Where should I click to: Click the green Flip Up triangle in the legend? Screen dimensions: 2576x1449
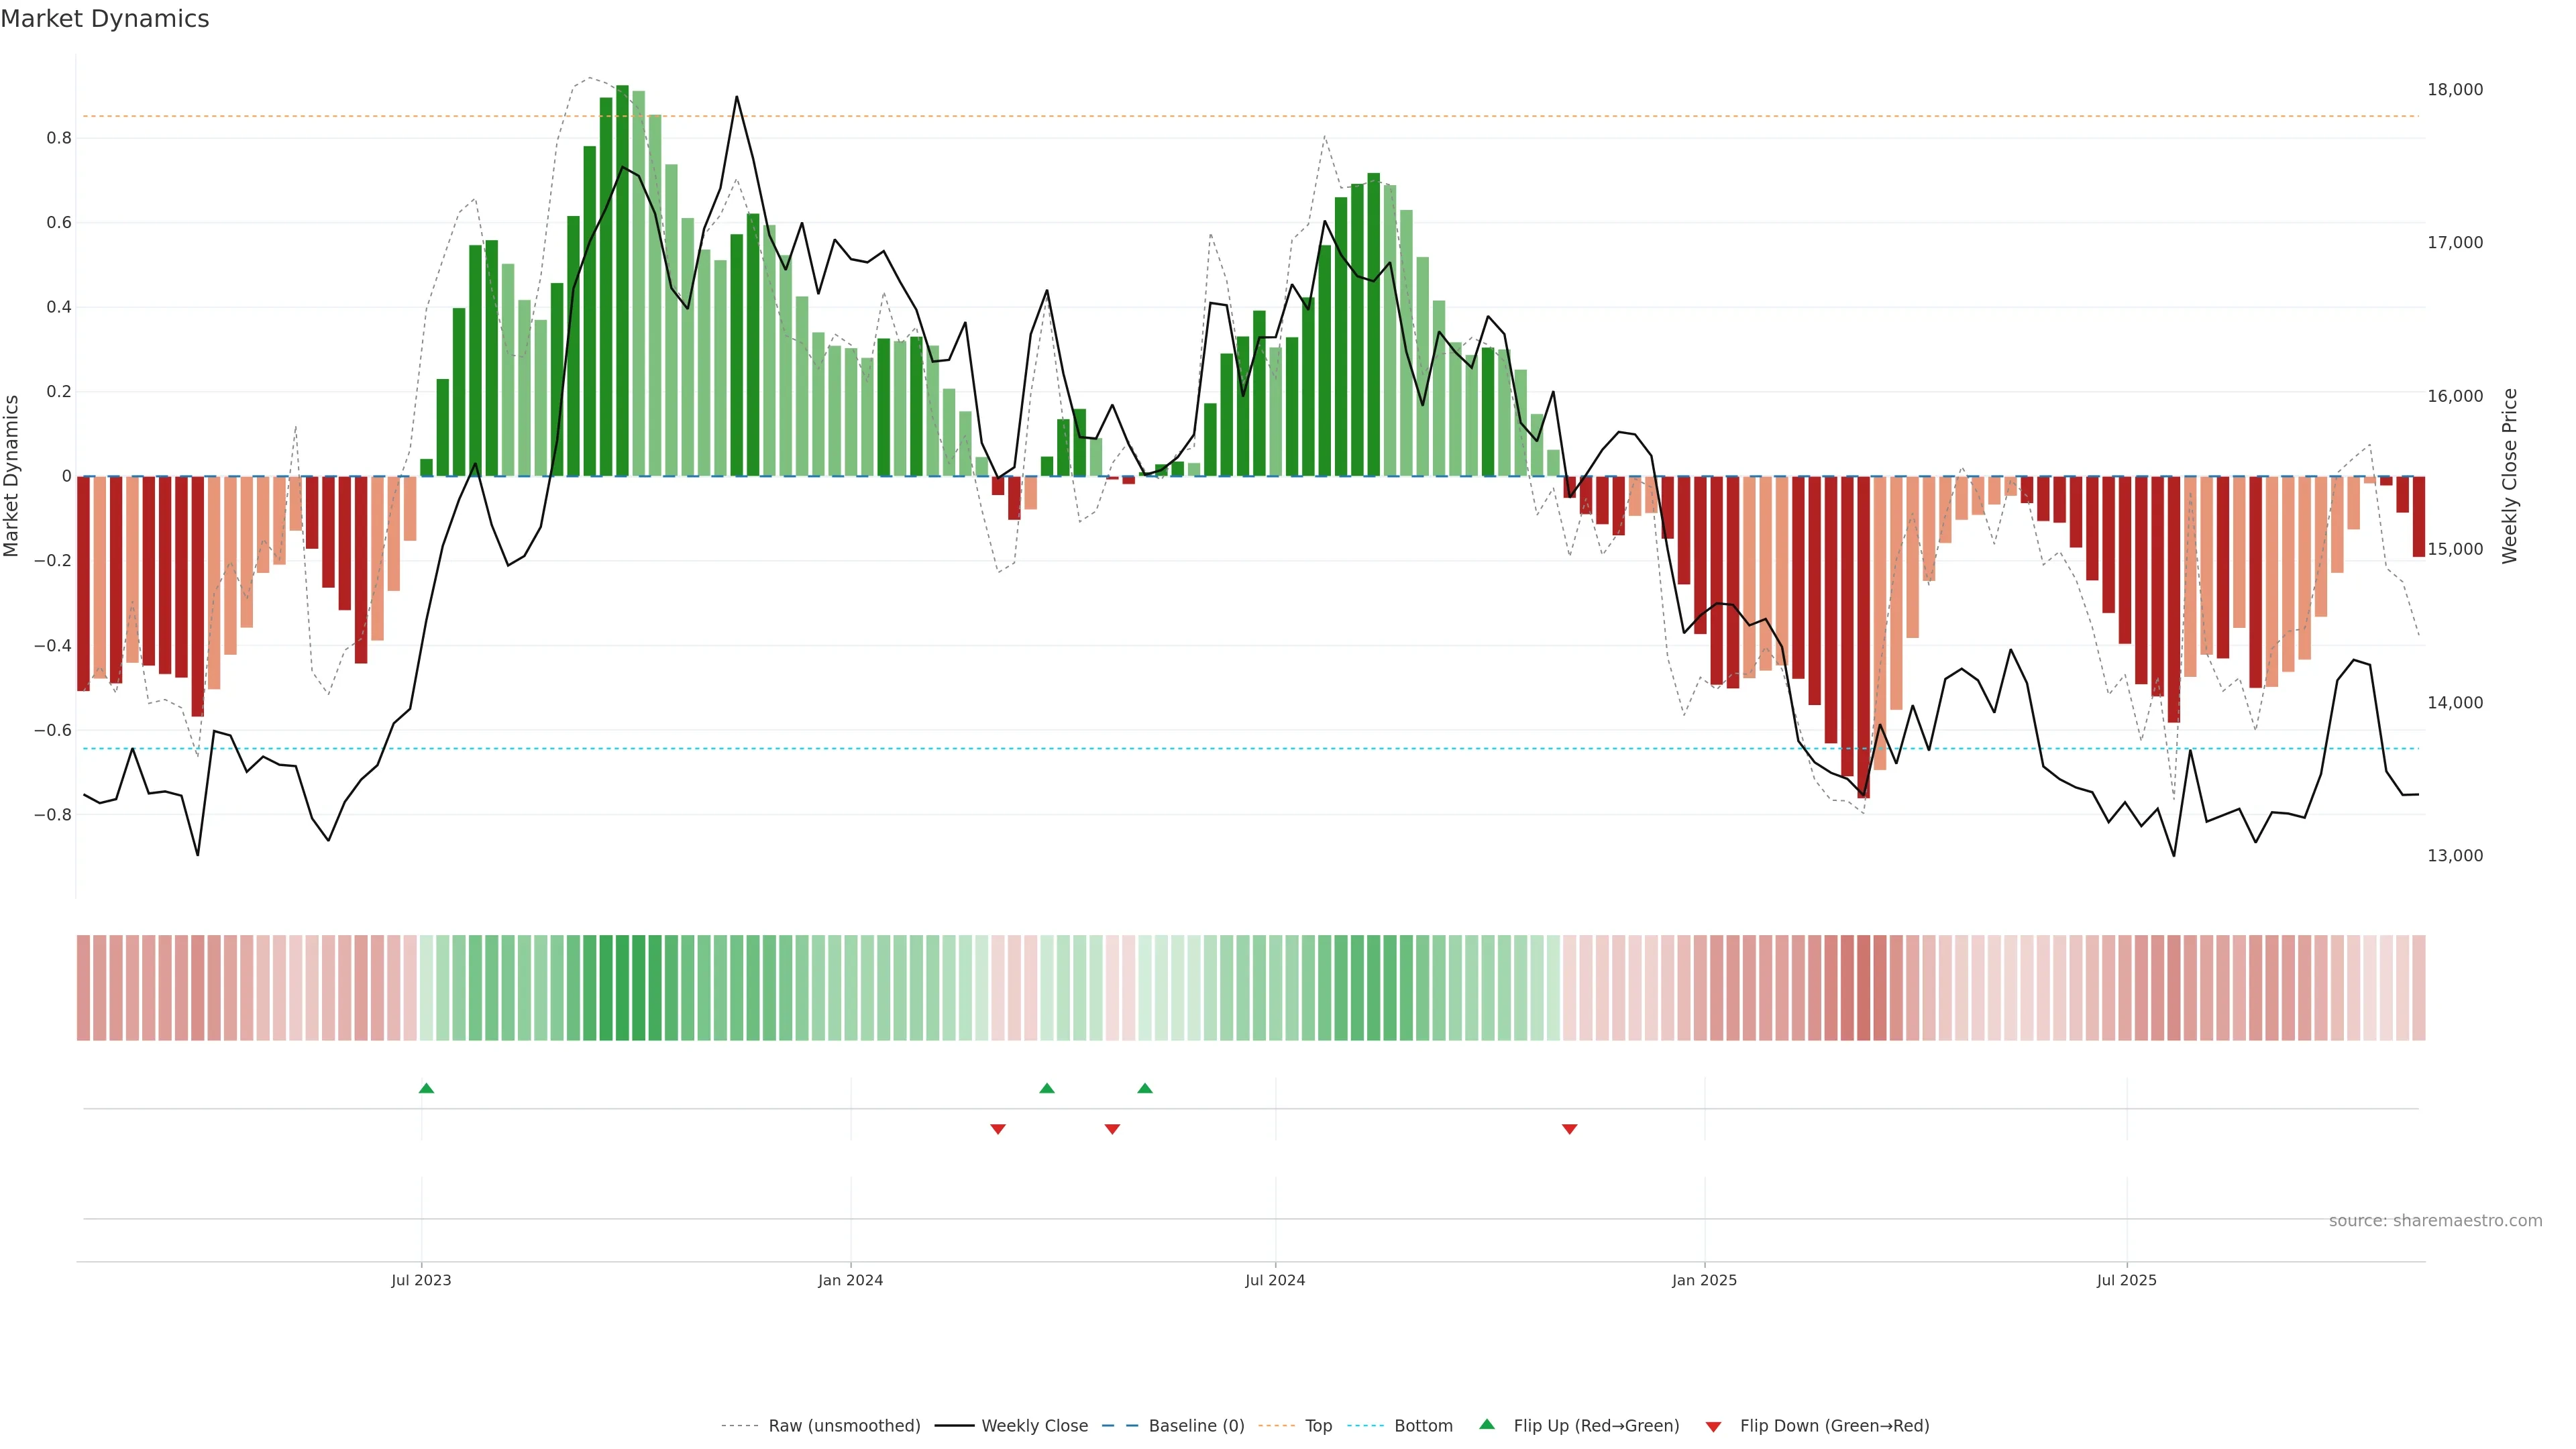point(1487,1424)
